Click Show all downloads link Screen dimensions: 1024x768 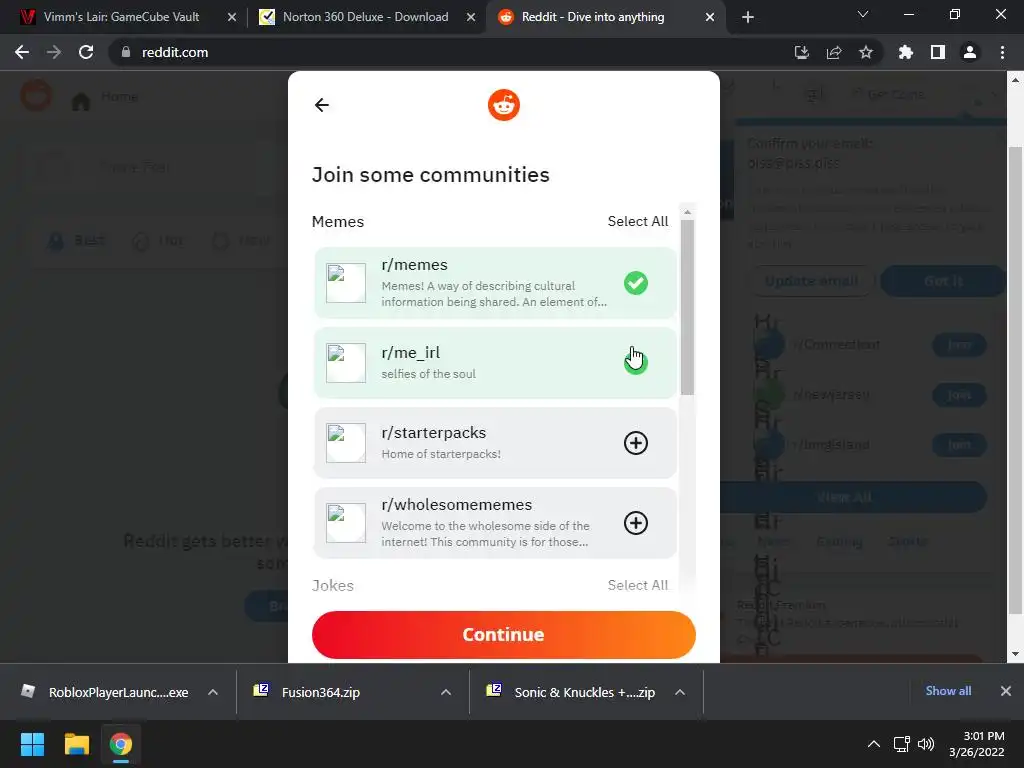point(948,691)
